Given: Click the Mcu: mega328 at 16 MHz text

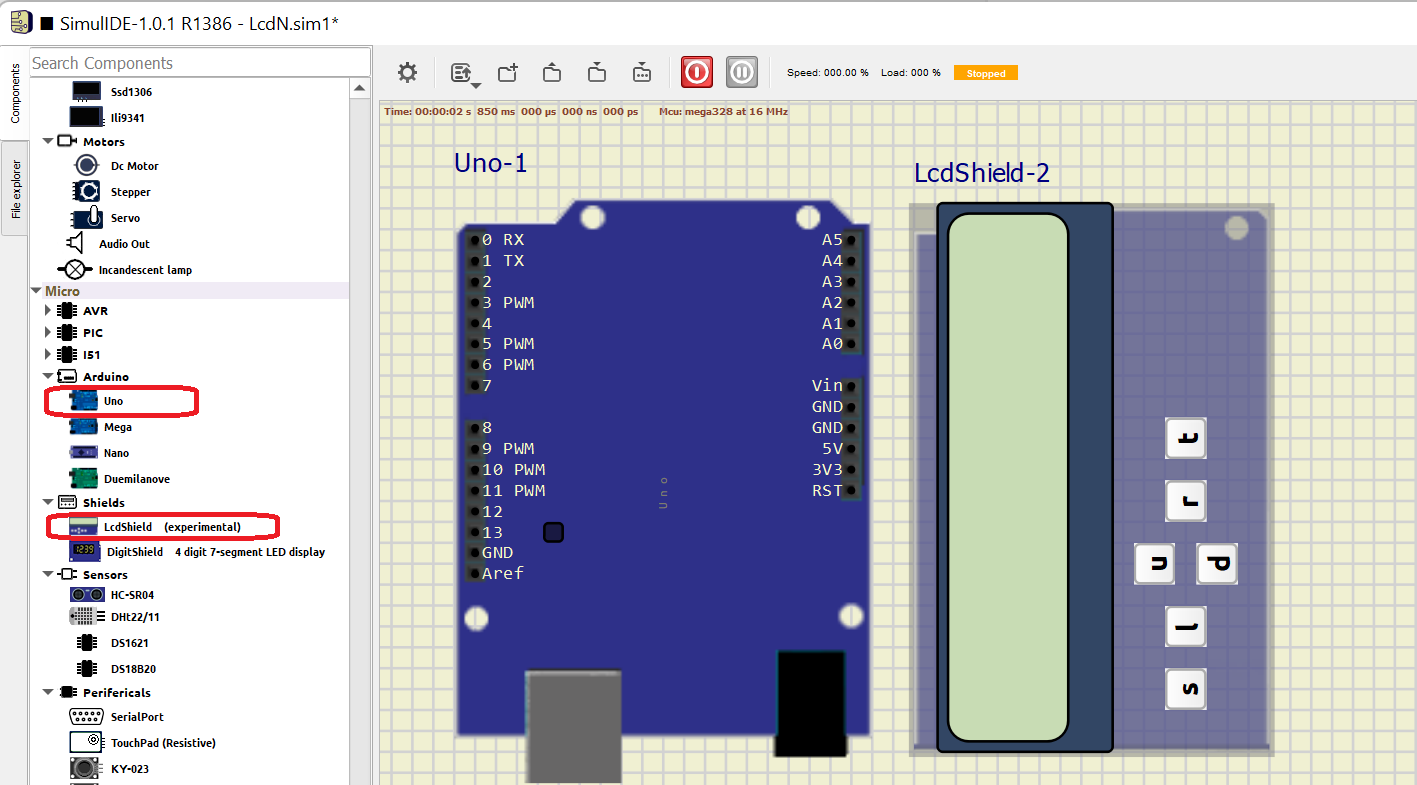Looking at the screenshot, I should pos(723,112).
